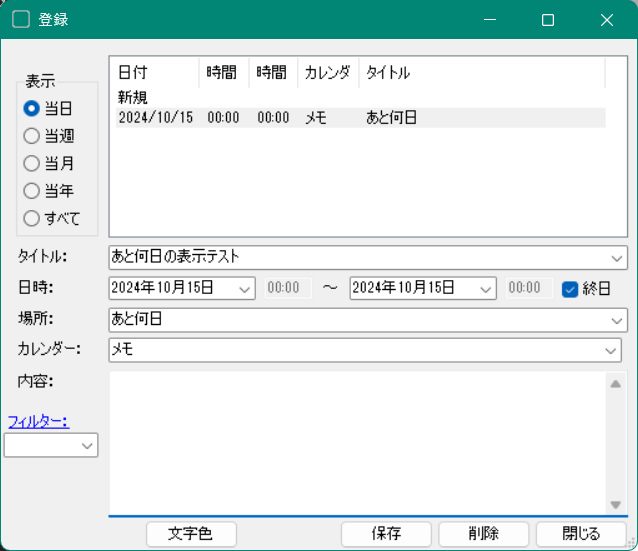Image resolution: width=638 pixels, height=551 pixels.
Task: Choose the 当月 radio button
Action: [x=32, y=163]
